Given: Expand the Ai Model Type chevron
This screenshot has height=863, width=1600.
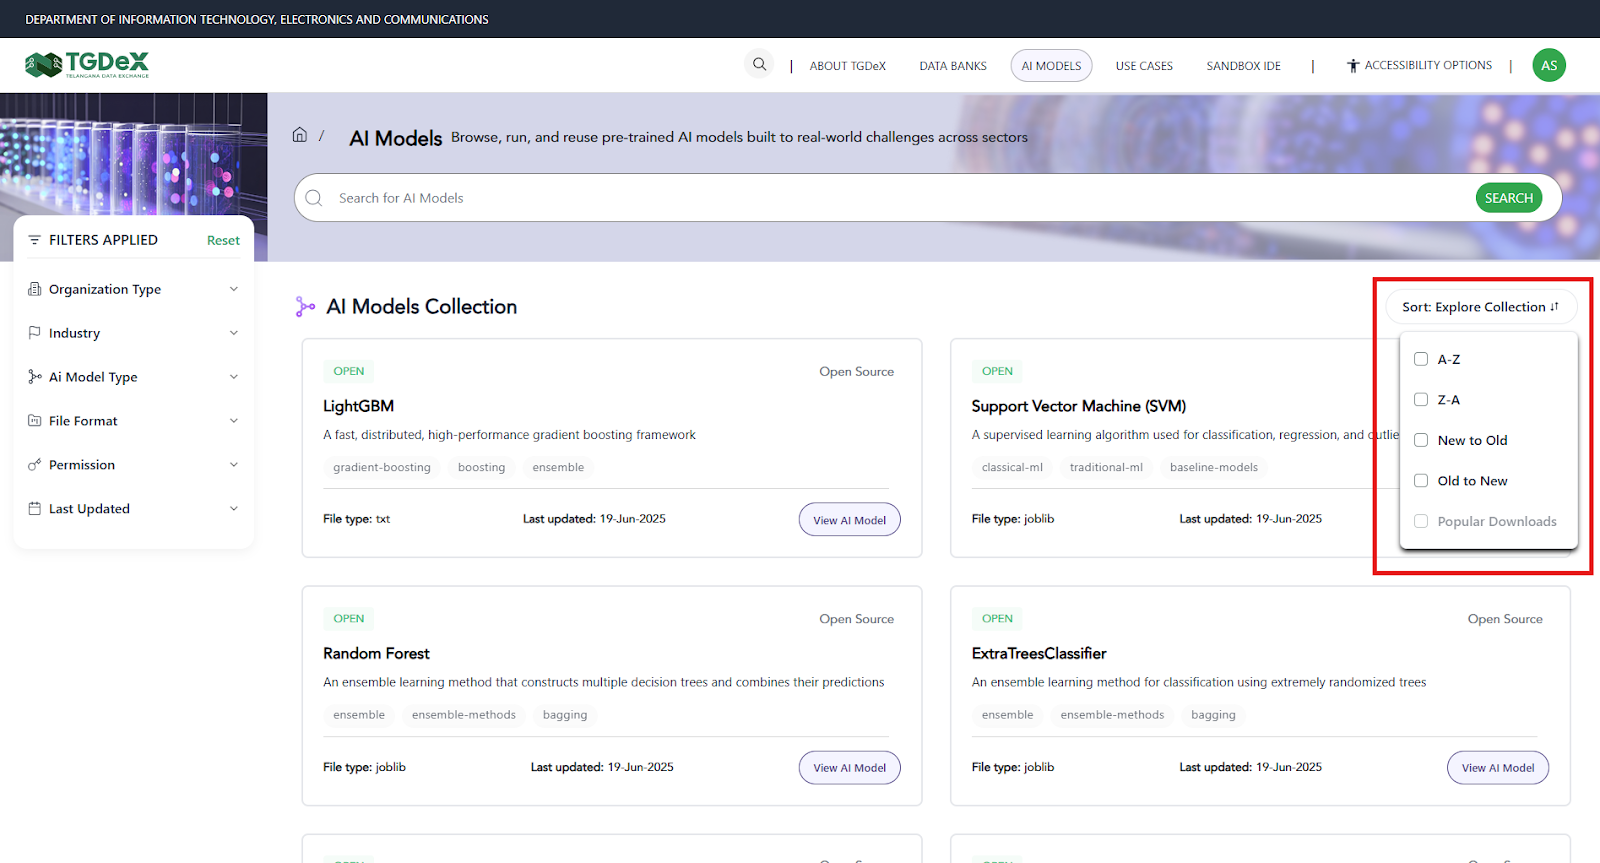Looking at the screenshot, I should point(234,377).
